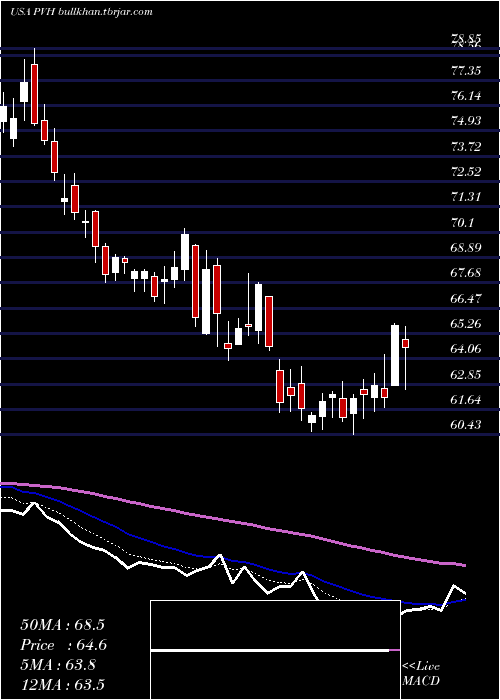Click the 72.52 price axis label
This screenshot has width=500, height=700.
pos(467,172)
